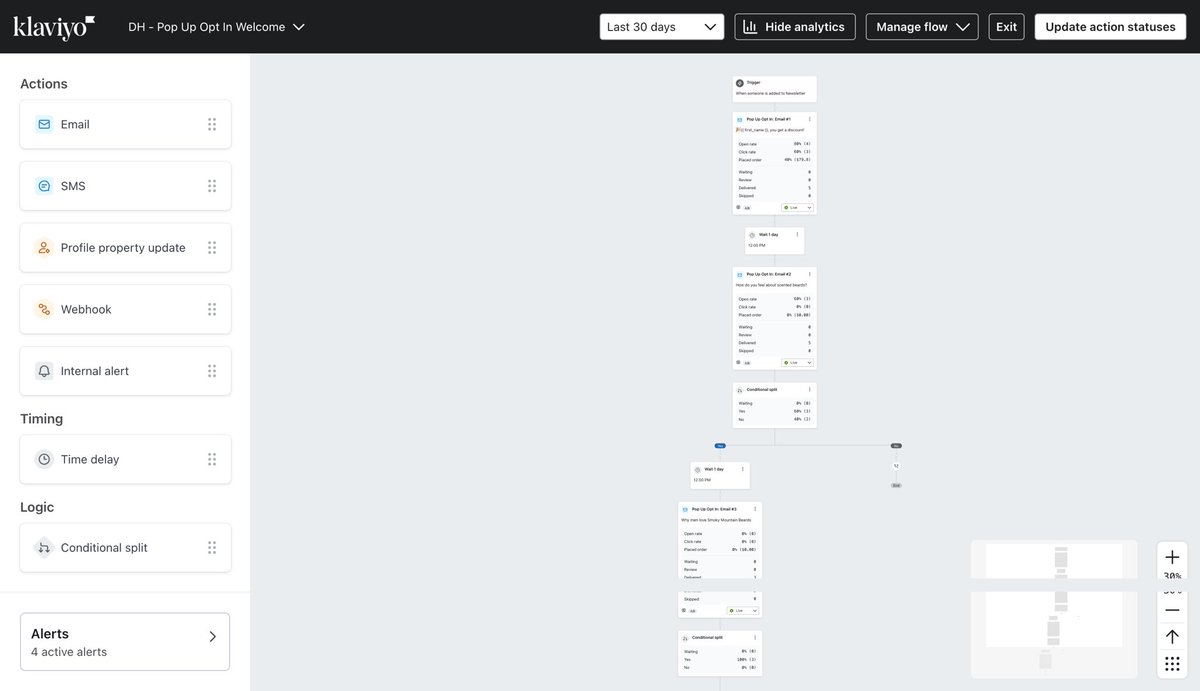Click the Exit button
The image size is (1200, 691).
coord(1007,27)
